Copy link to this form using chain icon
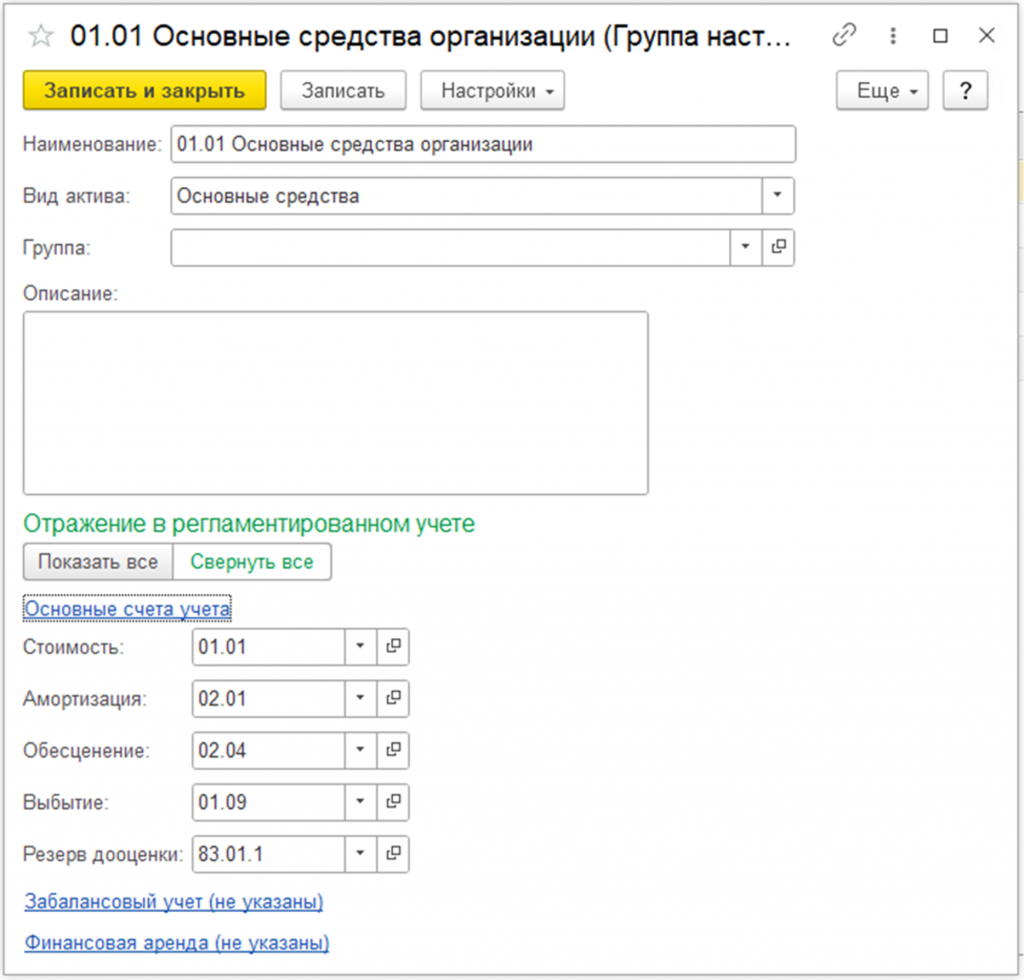1024x980 pixels. coord(844,35)
